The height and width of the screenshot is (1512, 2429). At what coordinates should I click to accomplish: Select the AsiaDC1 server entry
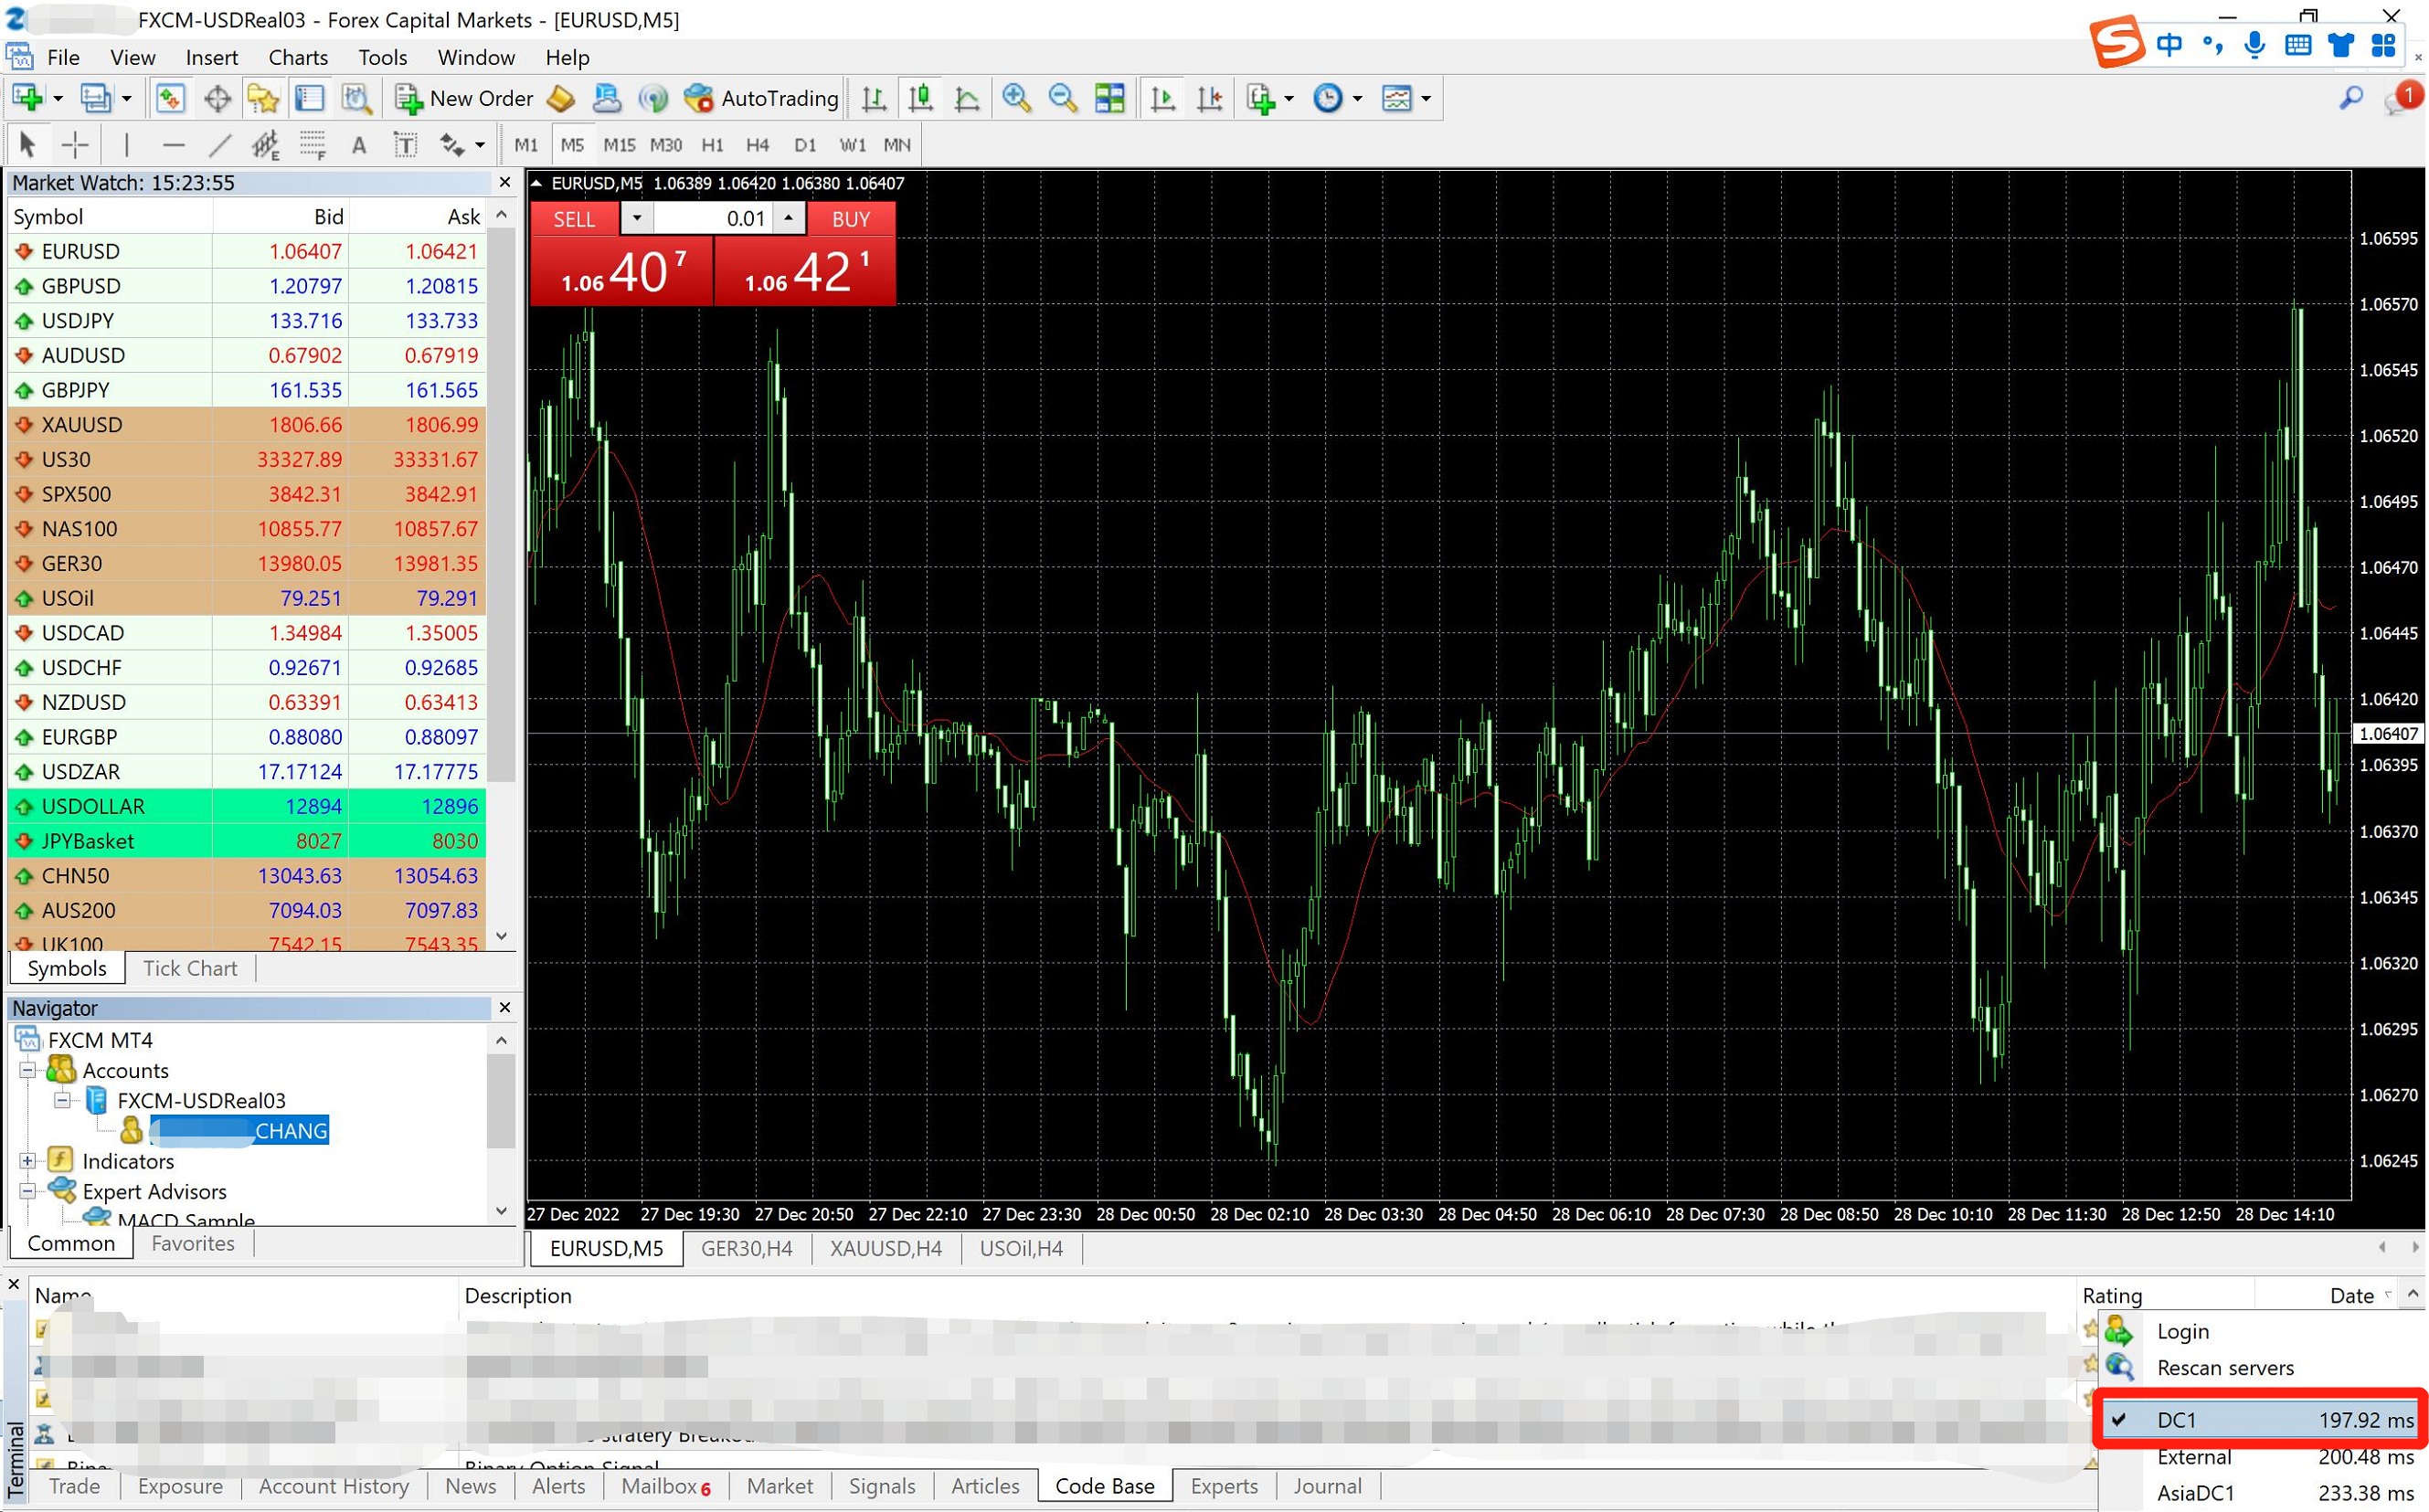[2264, 1493]
